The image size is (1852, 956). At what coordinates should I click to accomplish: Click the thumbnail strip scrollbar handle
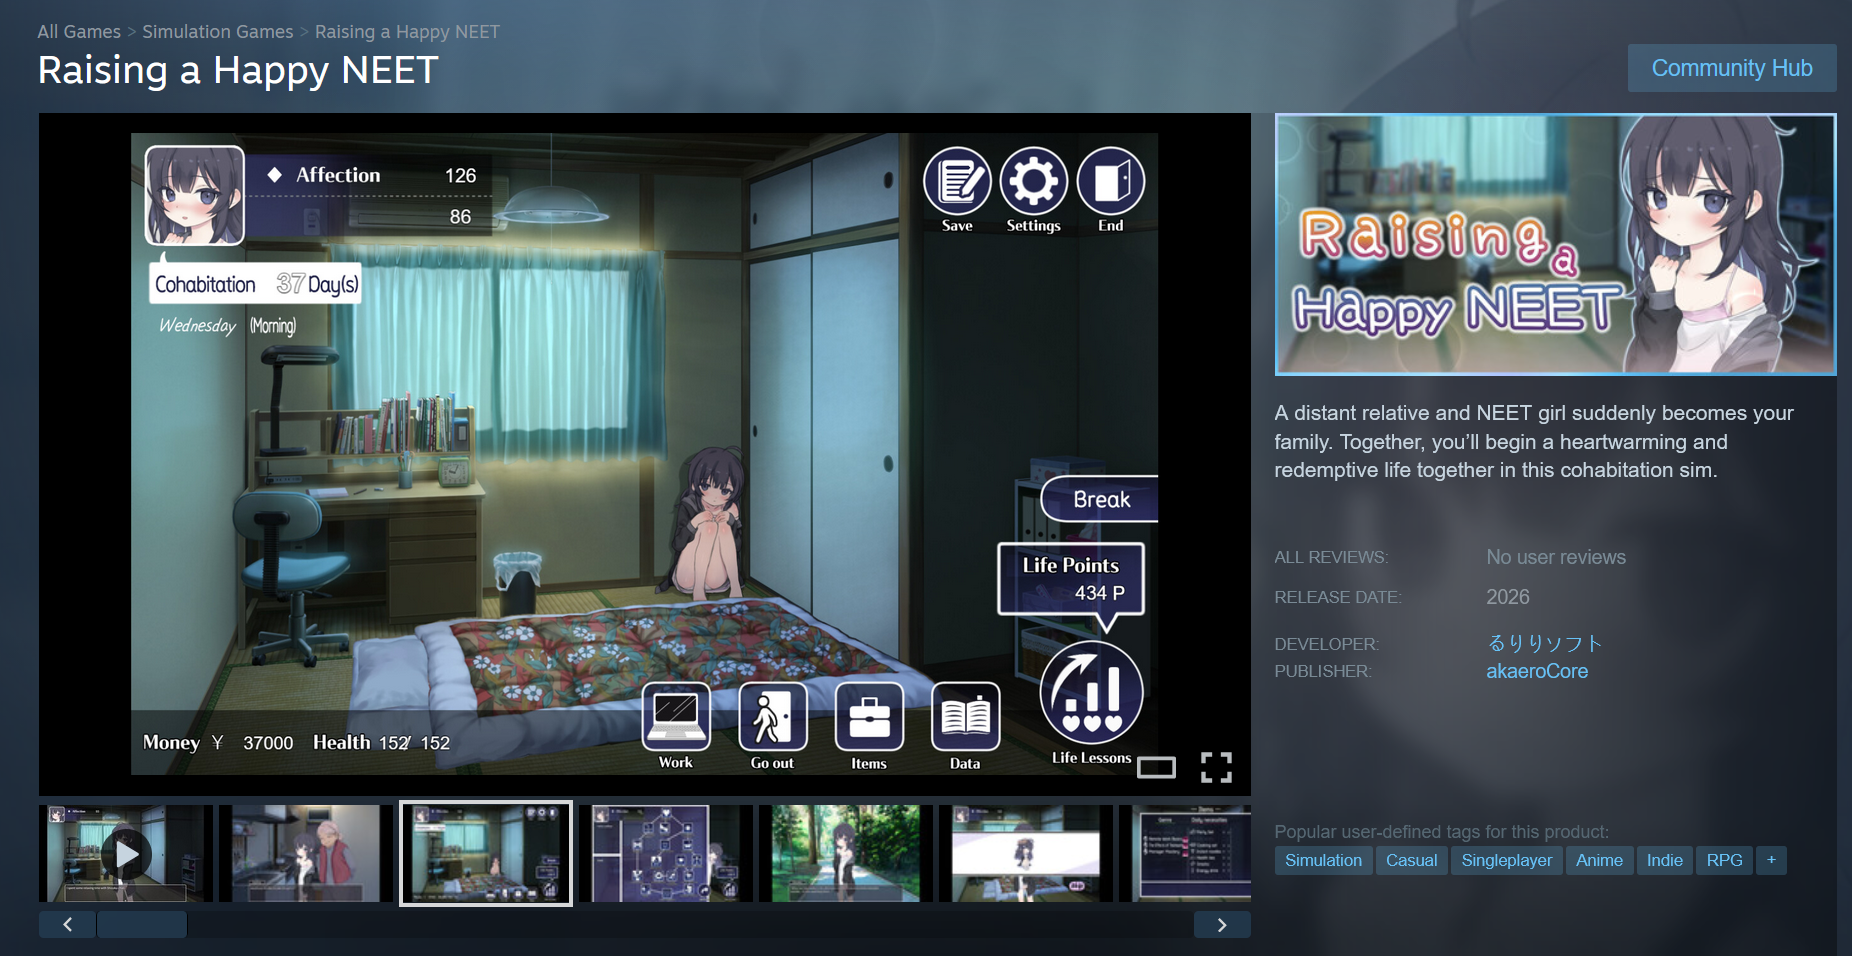pyautogui.click(x=142, y=925)
